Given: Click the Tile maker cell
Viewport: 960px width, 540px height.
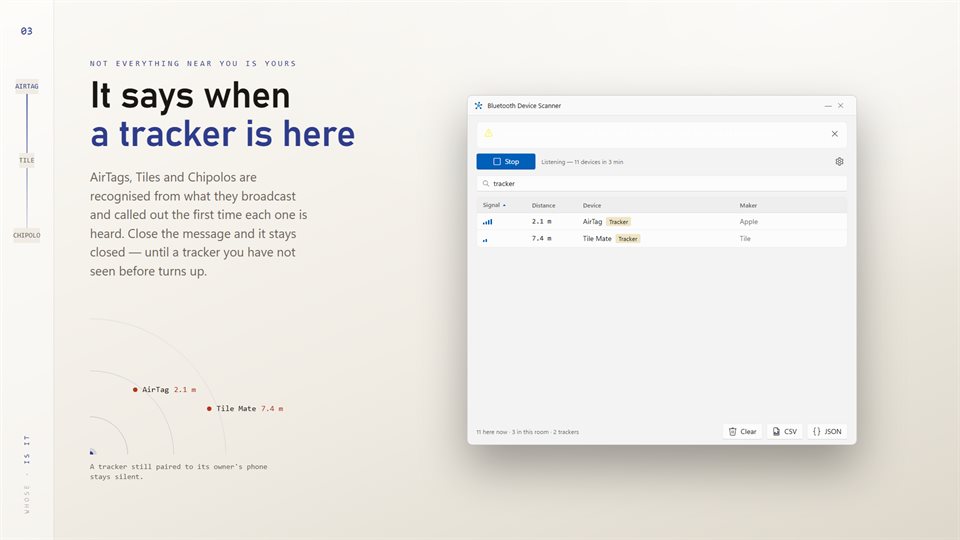Looking at the screenshot, I should (x=745, y=239).
